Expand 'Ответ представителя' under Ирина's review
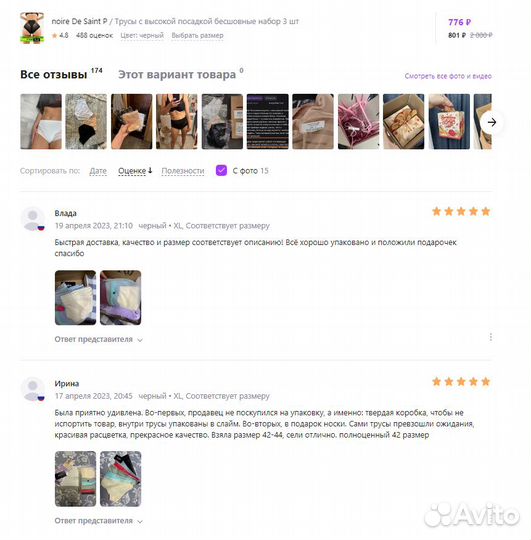 (98, 520)
